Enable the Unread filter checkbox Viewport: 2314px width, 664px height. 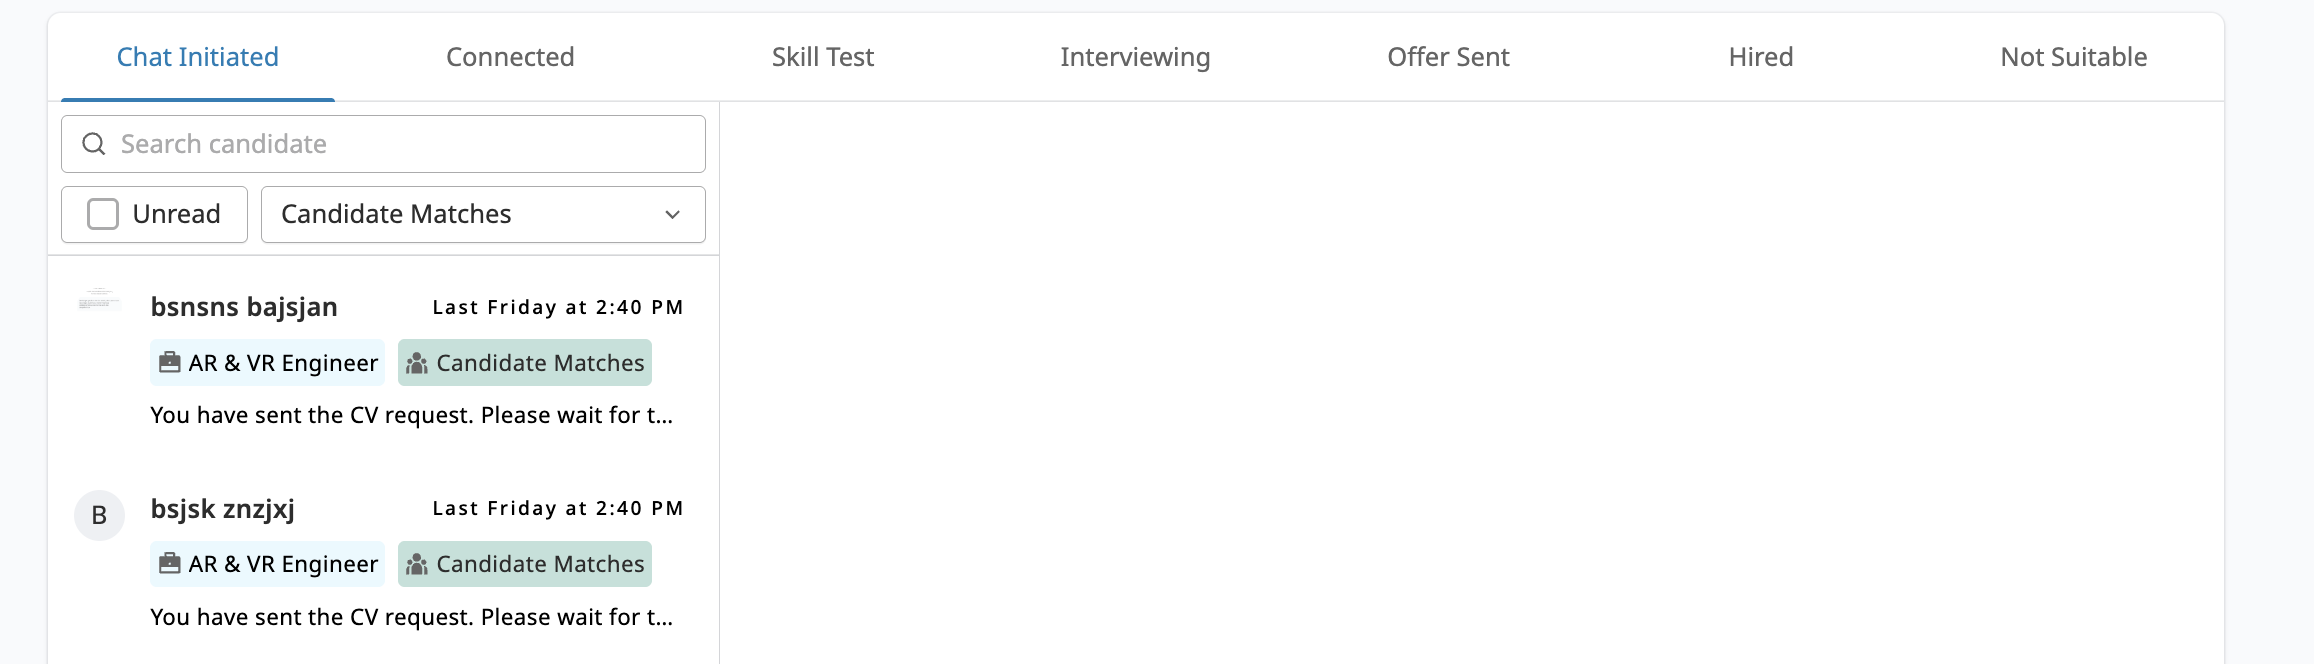tap(102, 214)
